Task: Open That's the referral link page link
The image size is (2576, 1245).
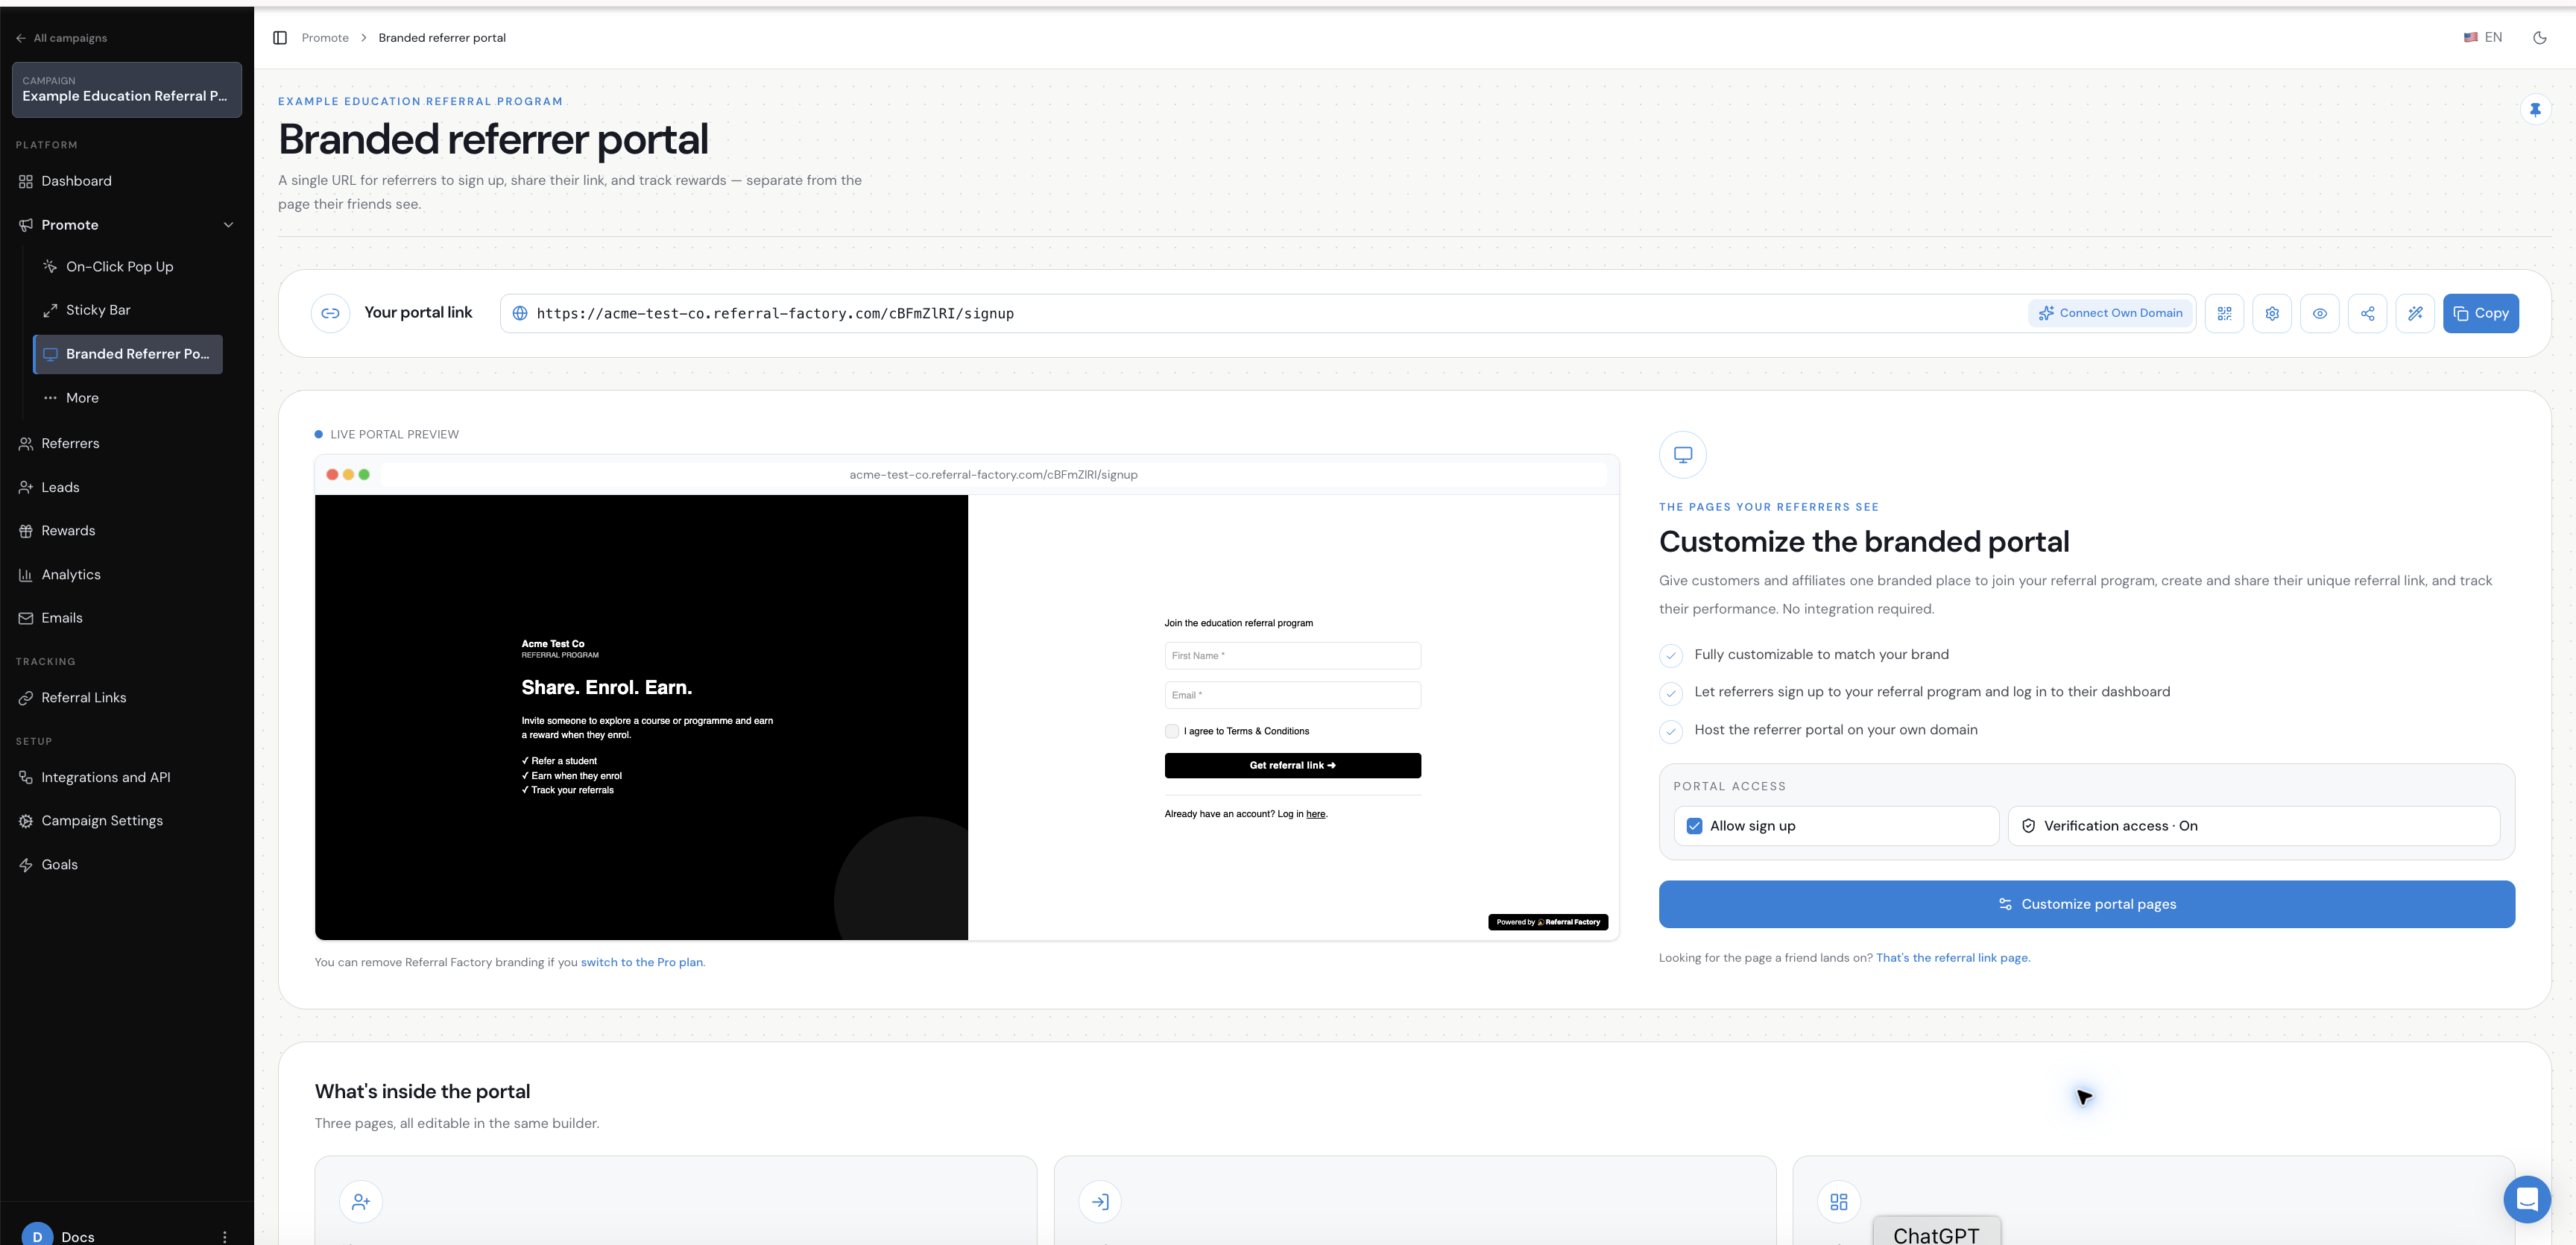Action: point(1952,958)
